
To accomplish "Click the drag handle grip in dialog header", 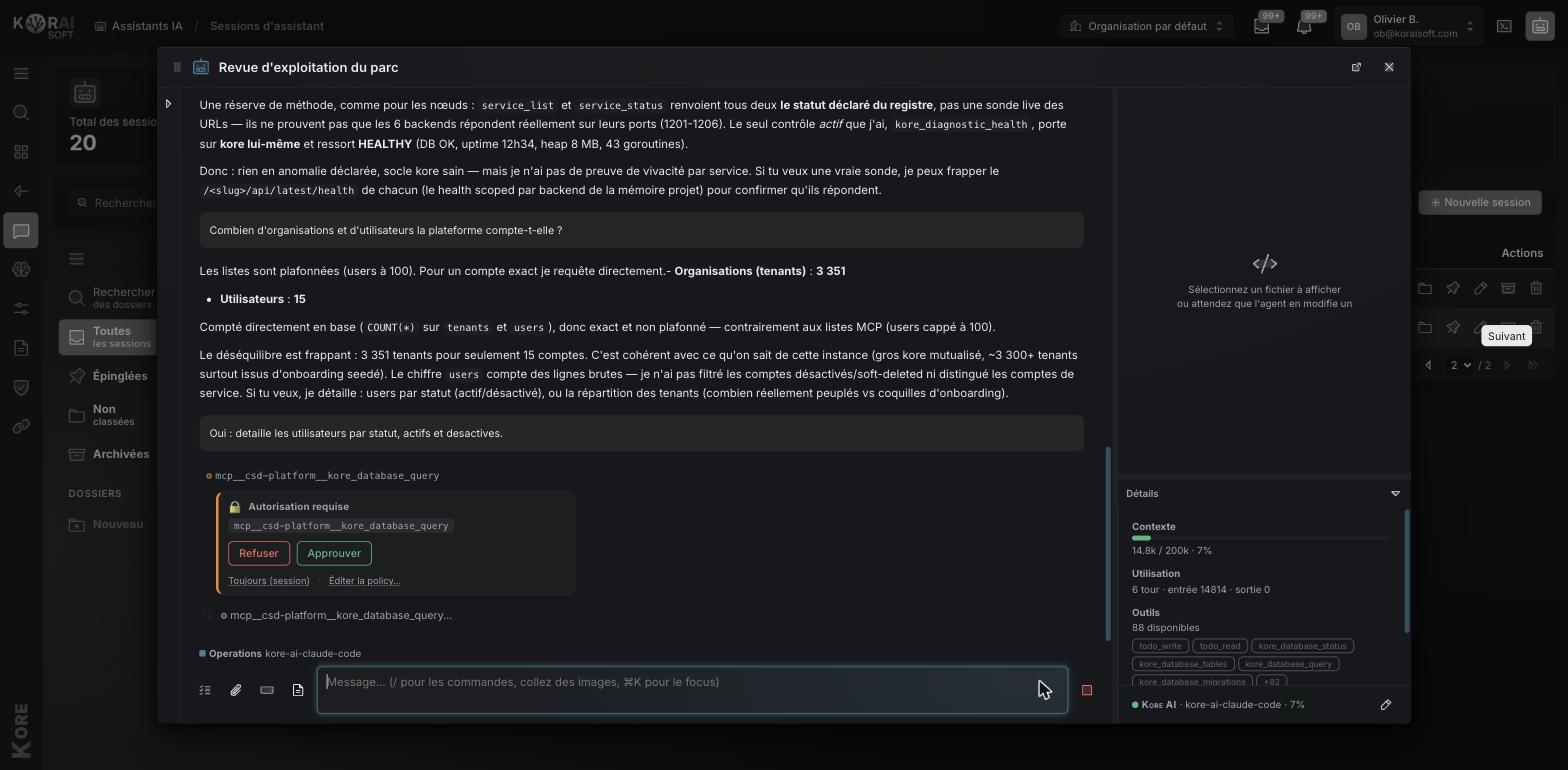I will [x=177, y=67].
